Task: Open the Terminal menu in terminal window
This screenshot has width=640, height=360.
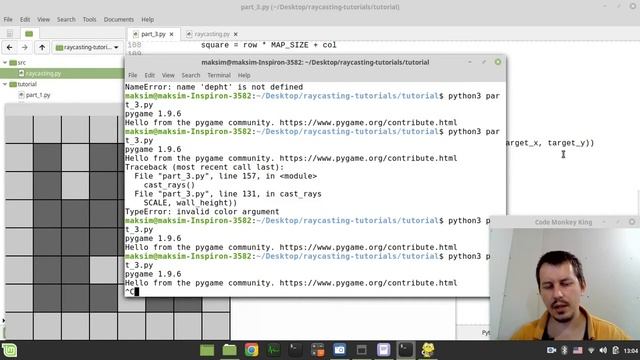Action: 219,75
